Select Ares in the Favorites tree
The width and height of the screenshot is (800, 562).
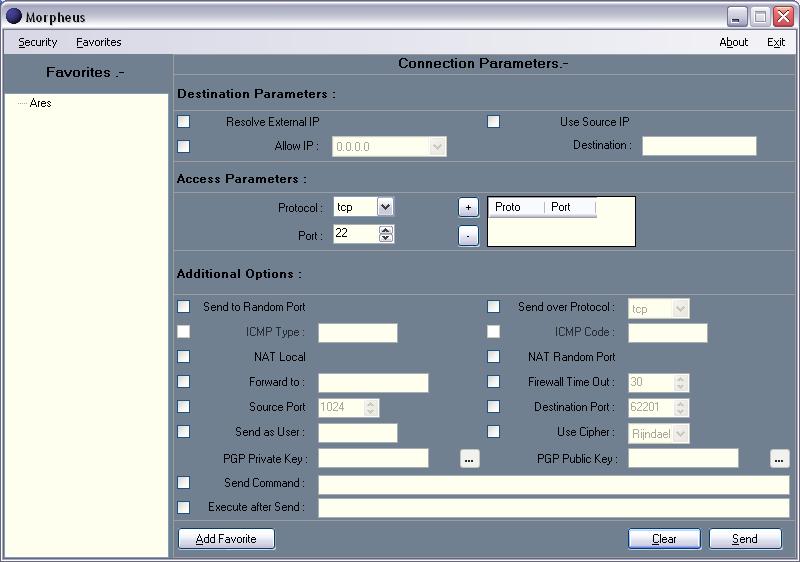pos(40,103)
